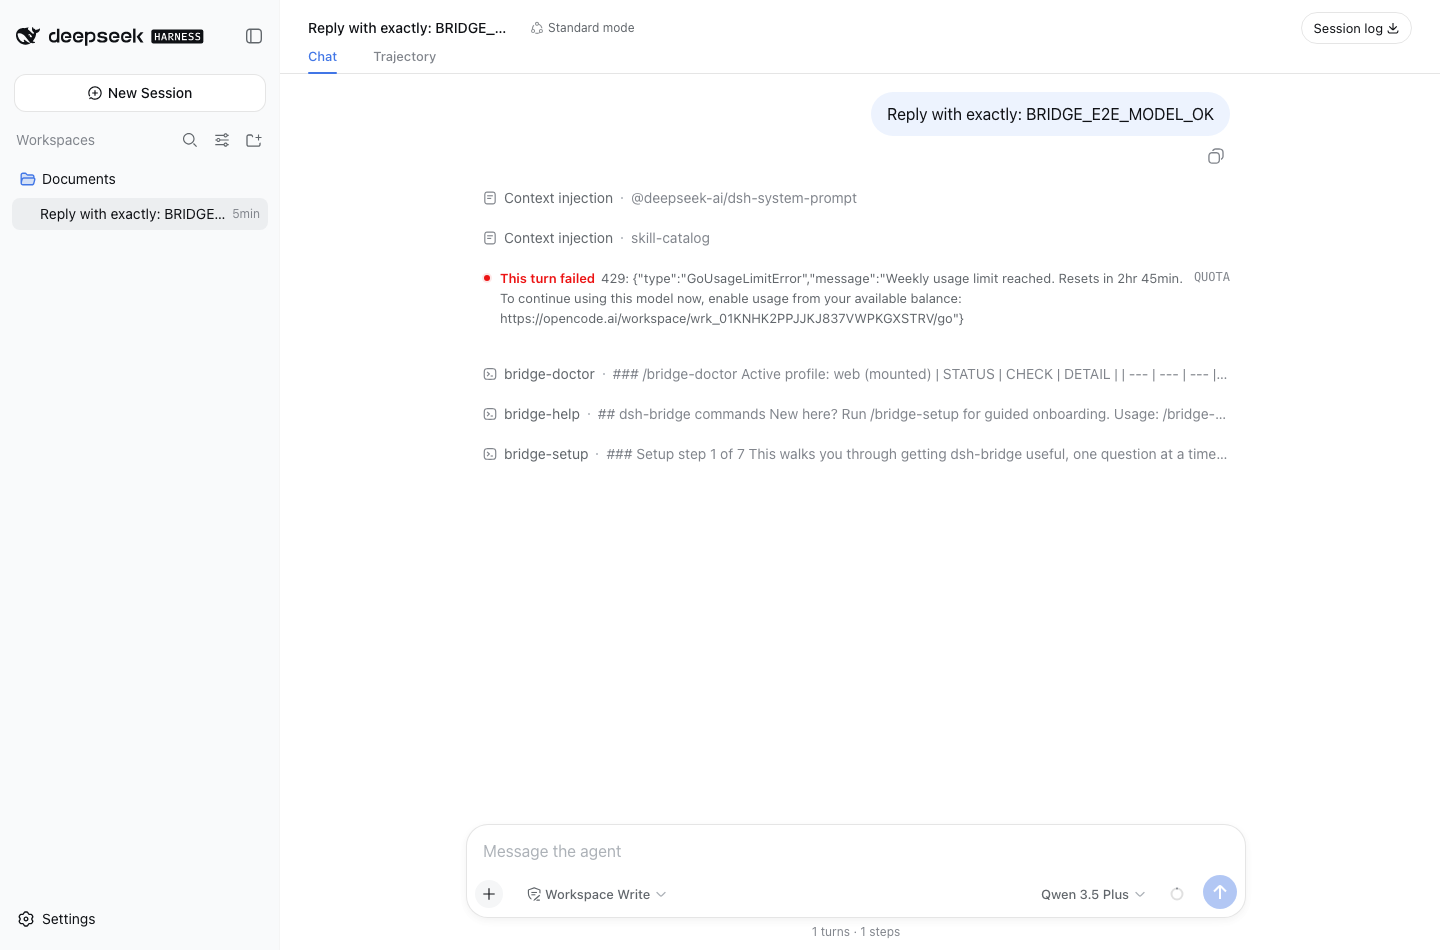Start a New Session

[x=140, y=93]
